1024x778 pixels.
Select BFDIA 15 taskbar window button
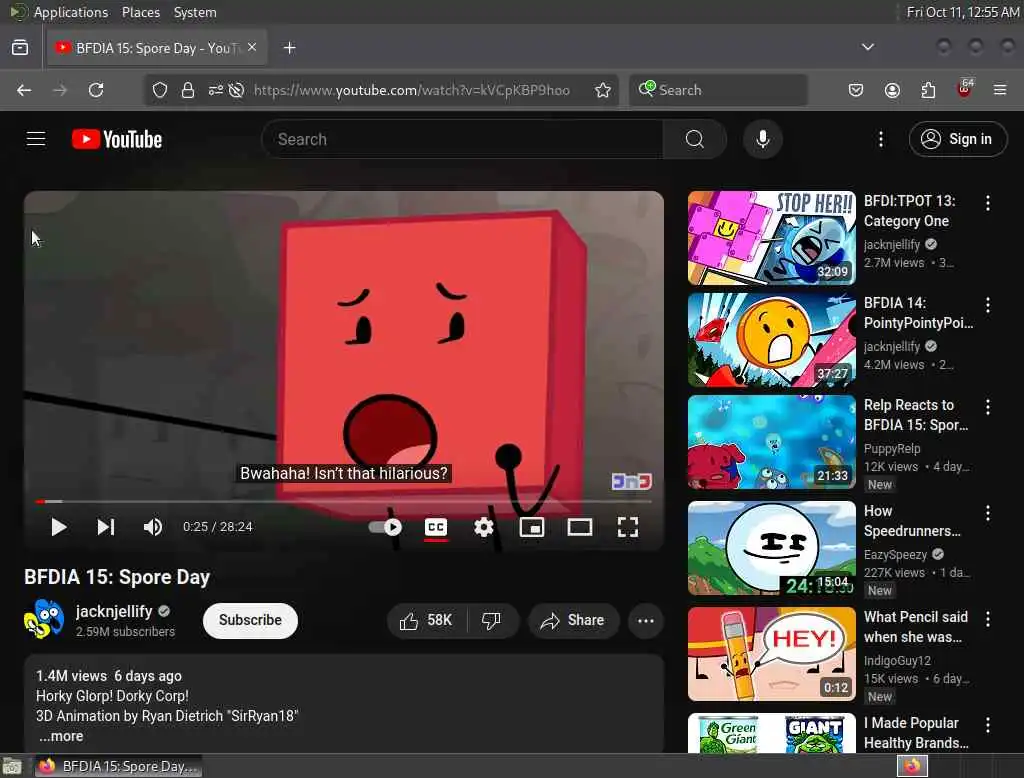118,766
